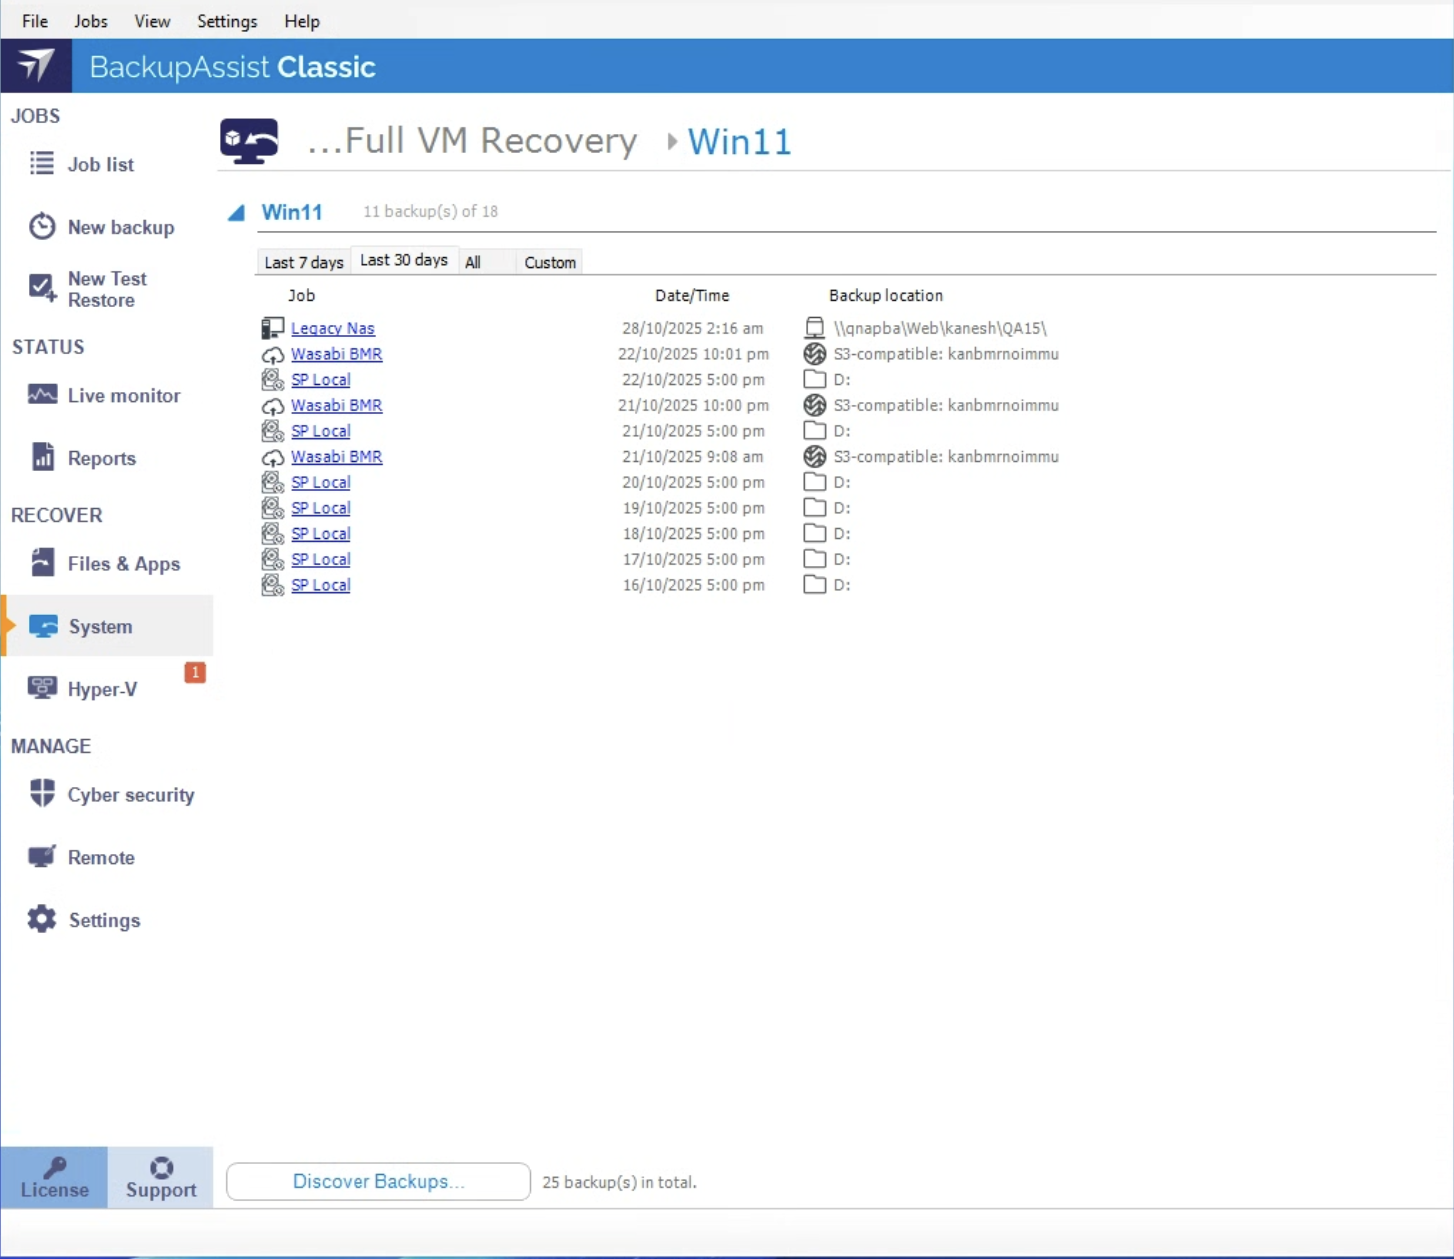The image size is (1454, 1259).
Task: Open Wasabi BMR backup from 22/10/2025
Action: point(336,354)
